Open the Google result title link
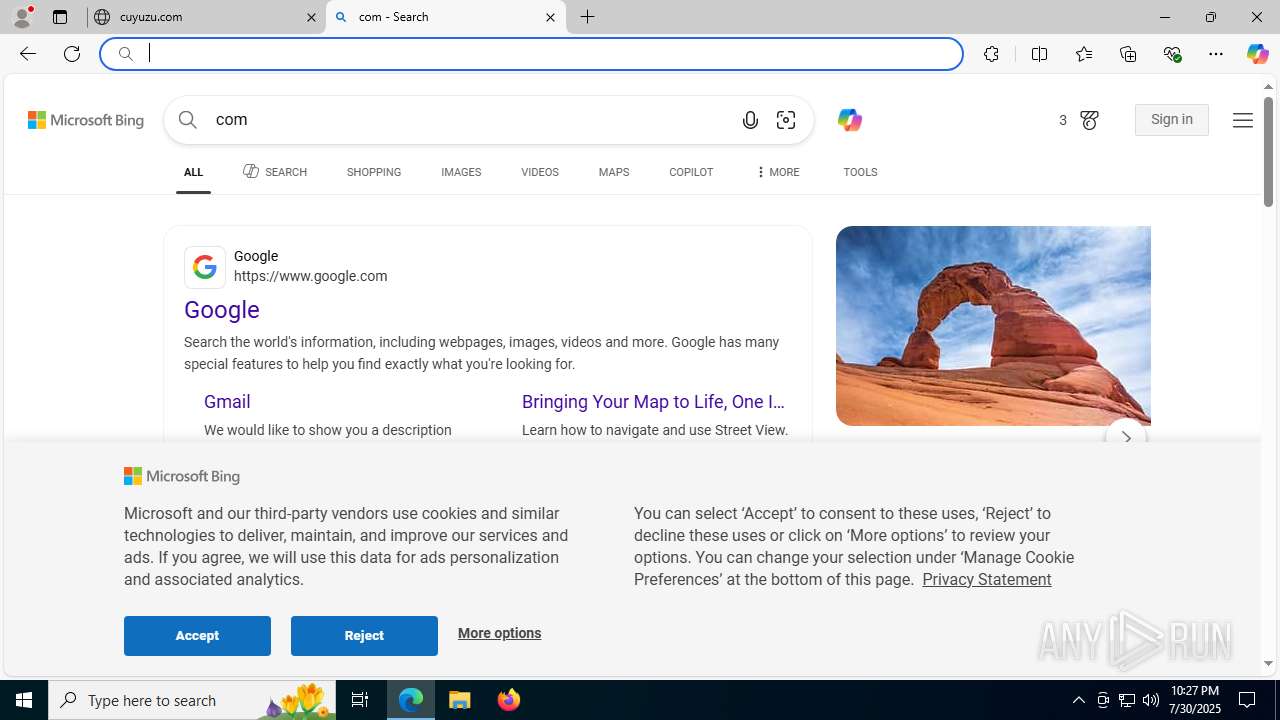Viewport: 1280px width, 720px height. (222, 310)
